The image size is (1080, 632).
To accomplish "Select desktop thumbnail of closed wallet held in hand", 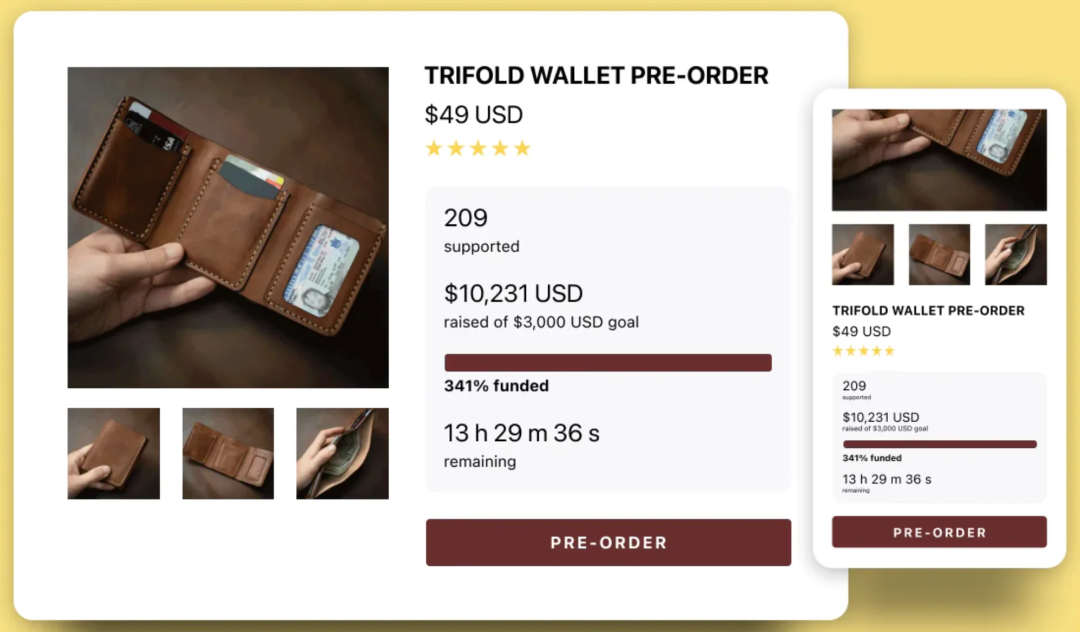I will [x=114, y=453].
